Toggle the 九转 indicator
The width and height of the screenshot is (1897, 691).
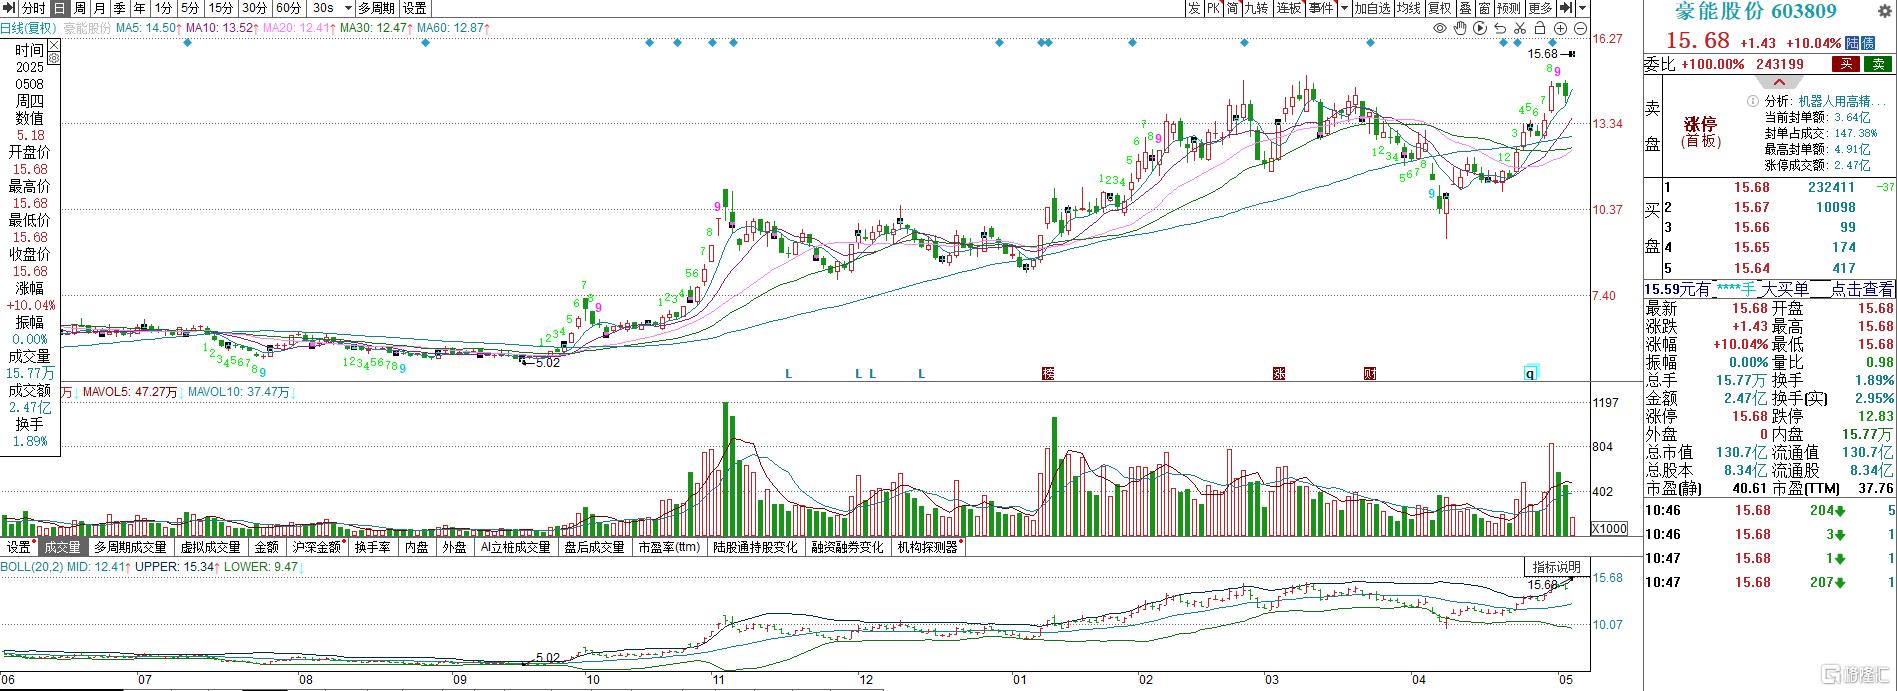[x=1257, y=8]
